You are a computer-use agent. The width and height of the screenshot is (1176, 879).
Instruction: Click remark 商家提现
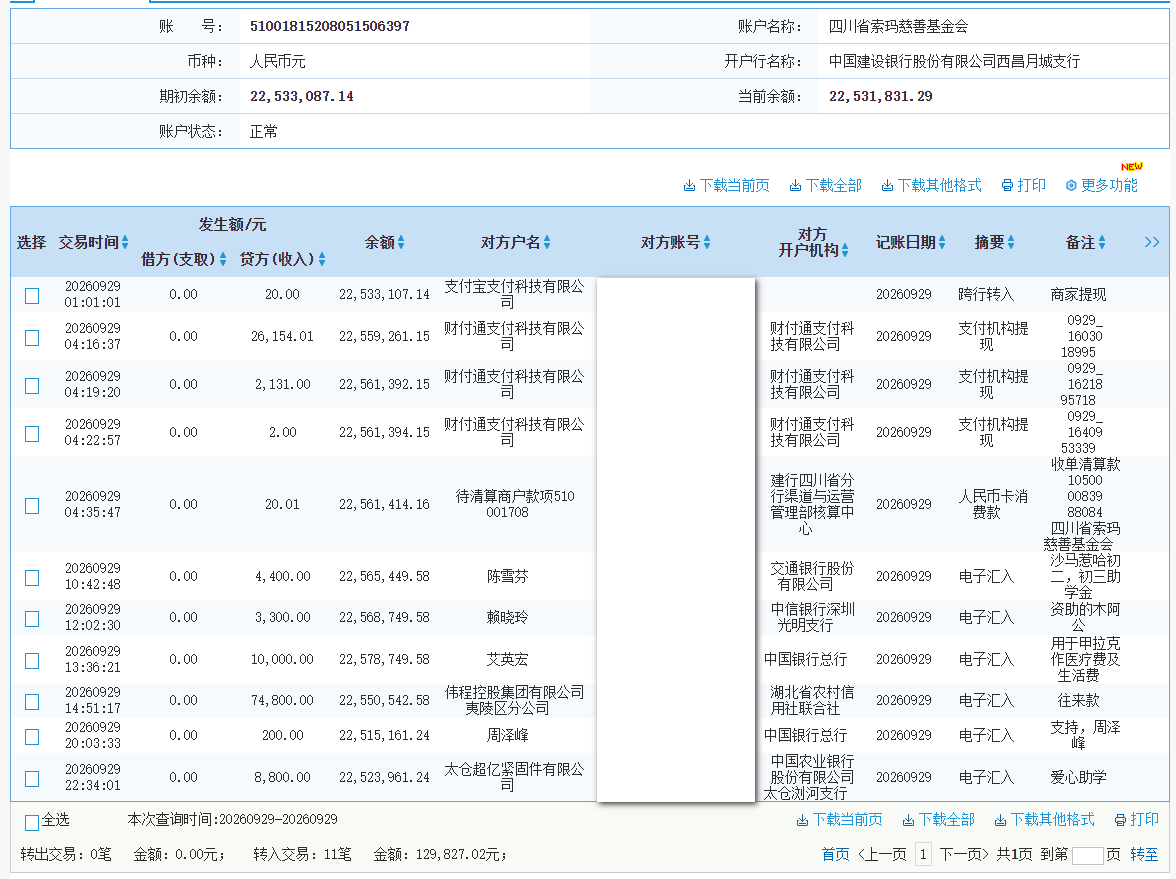pos(1078,294)
